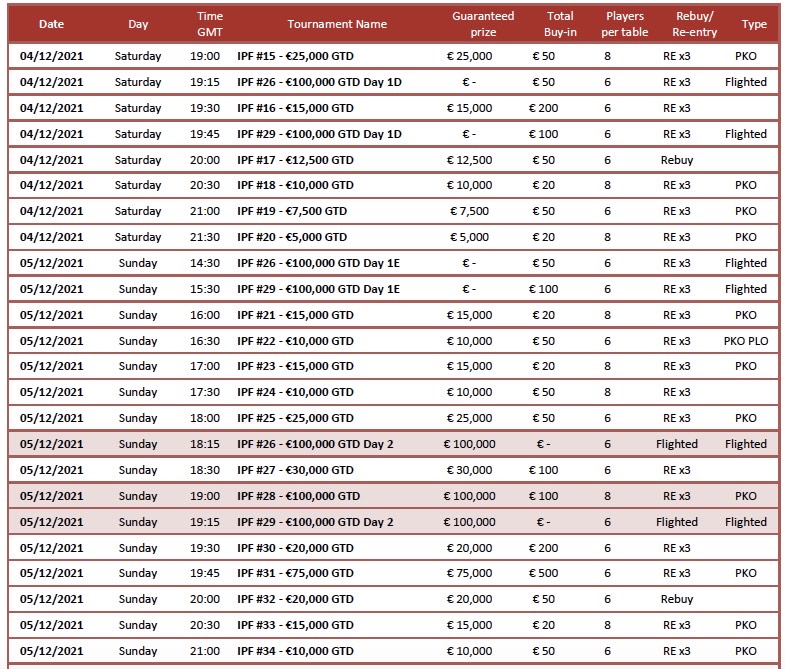This screenshot has height=669, width=785.
Task: Select IPF #26 - €100,000 GTD Day 1D
Action: click(x=319, y=82)
